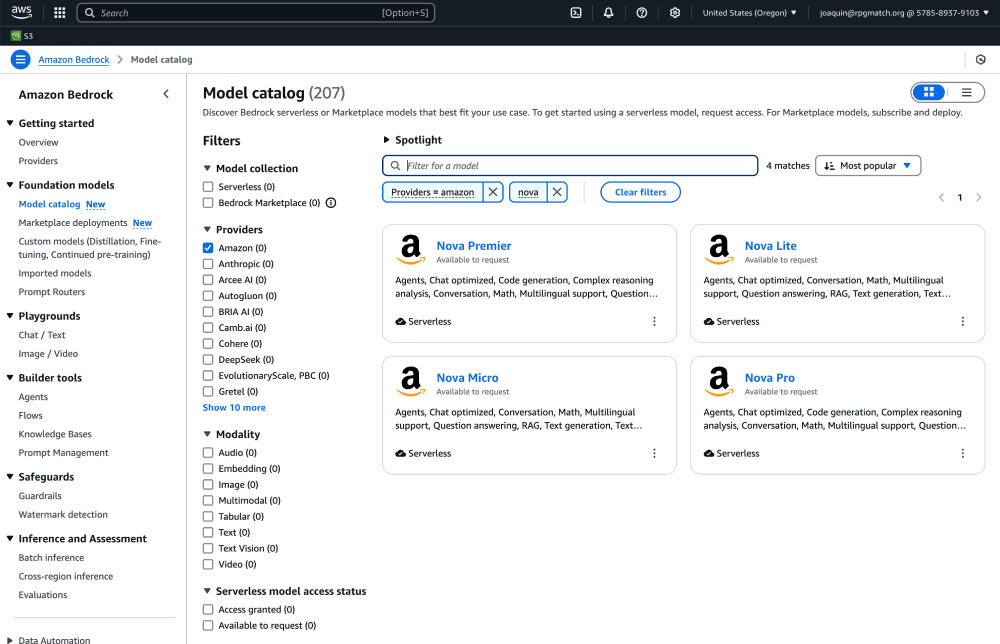Image resolution: width=1000 pixels, height=644 pixels.
Task: Click the Clear filters button
Action: (x=640, y=192)
